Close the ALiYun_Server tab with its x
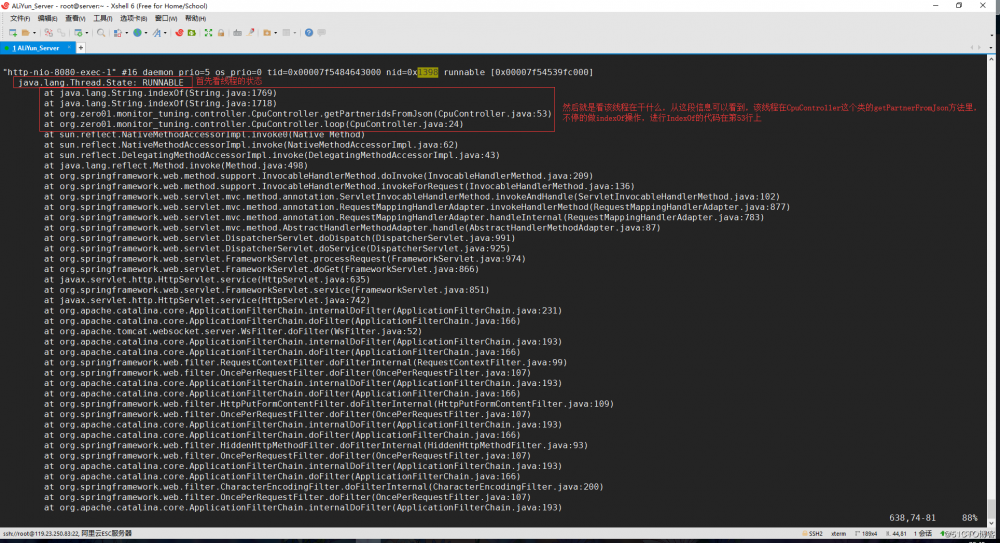 tap(69, 47)
